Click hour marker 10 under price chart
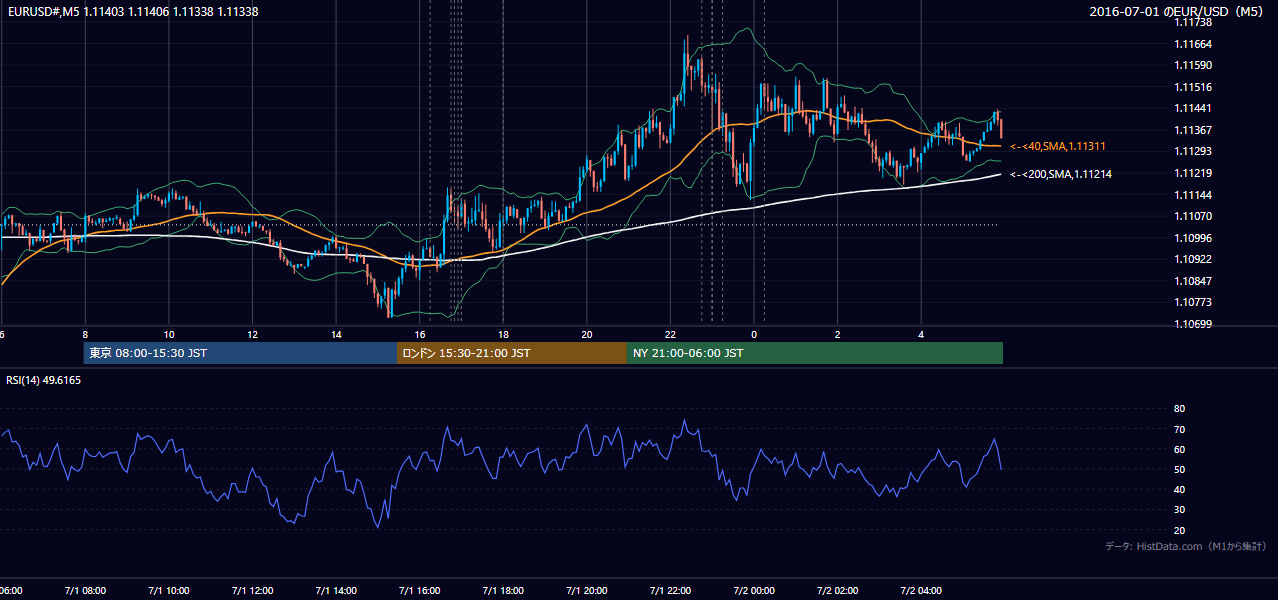 [x=169, y=335]
